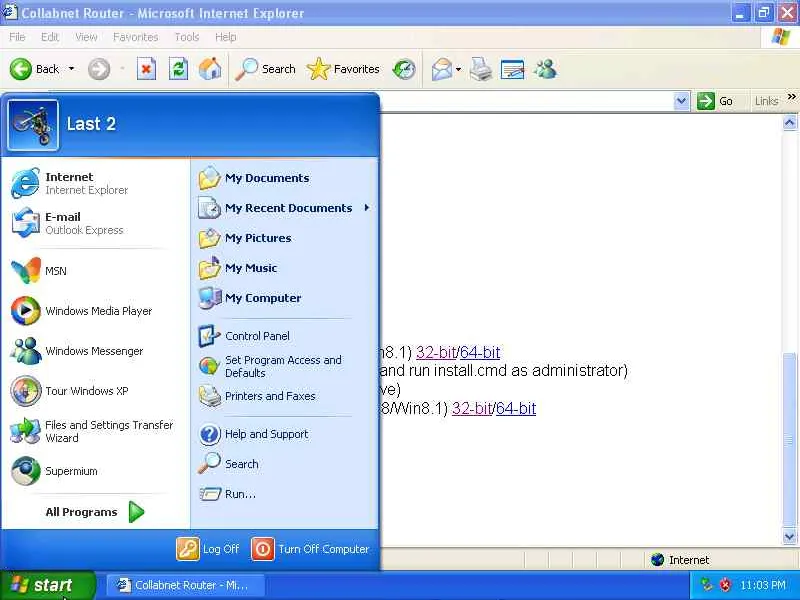Open the History toolbar icon
Image resolution: width=800 pixels, height=600 pixels.
[x=404, y=69]
